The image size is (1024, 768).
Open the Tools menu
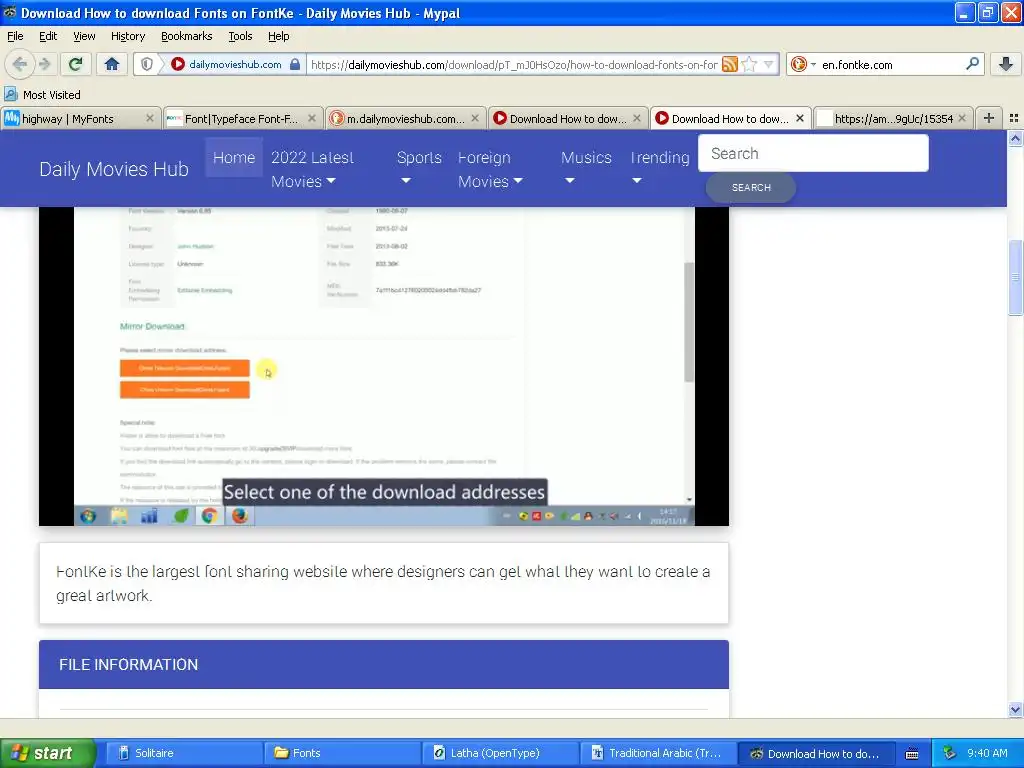point(240,36)
